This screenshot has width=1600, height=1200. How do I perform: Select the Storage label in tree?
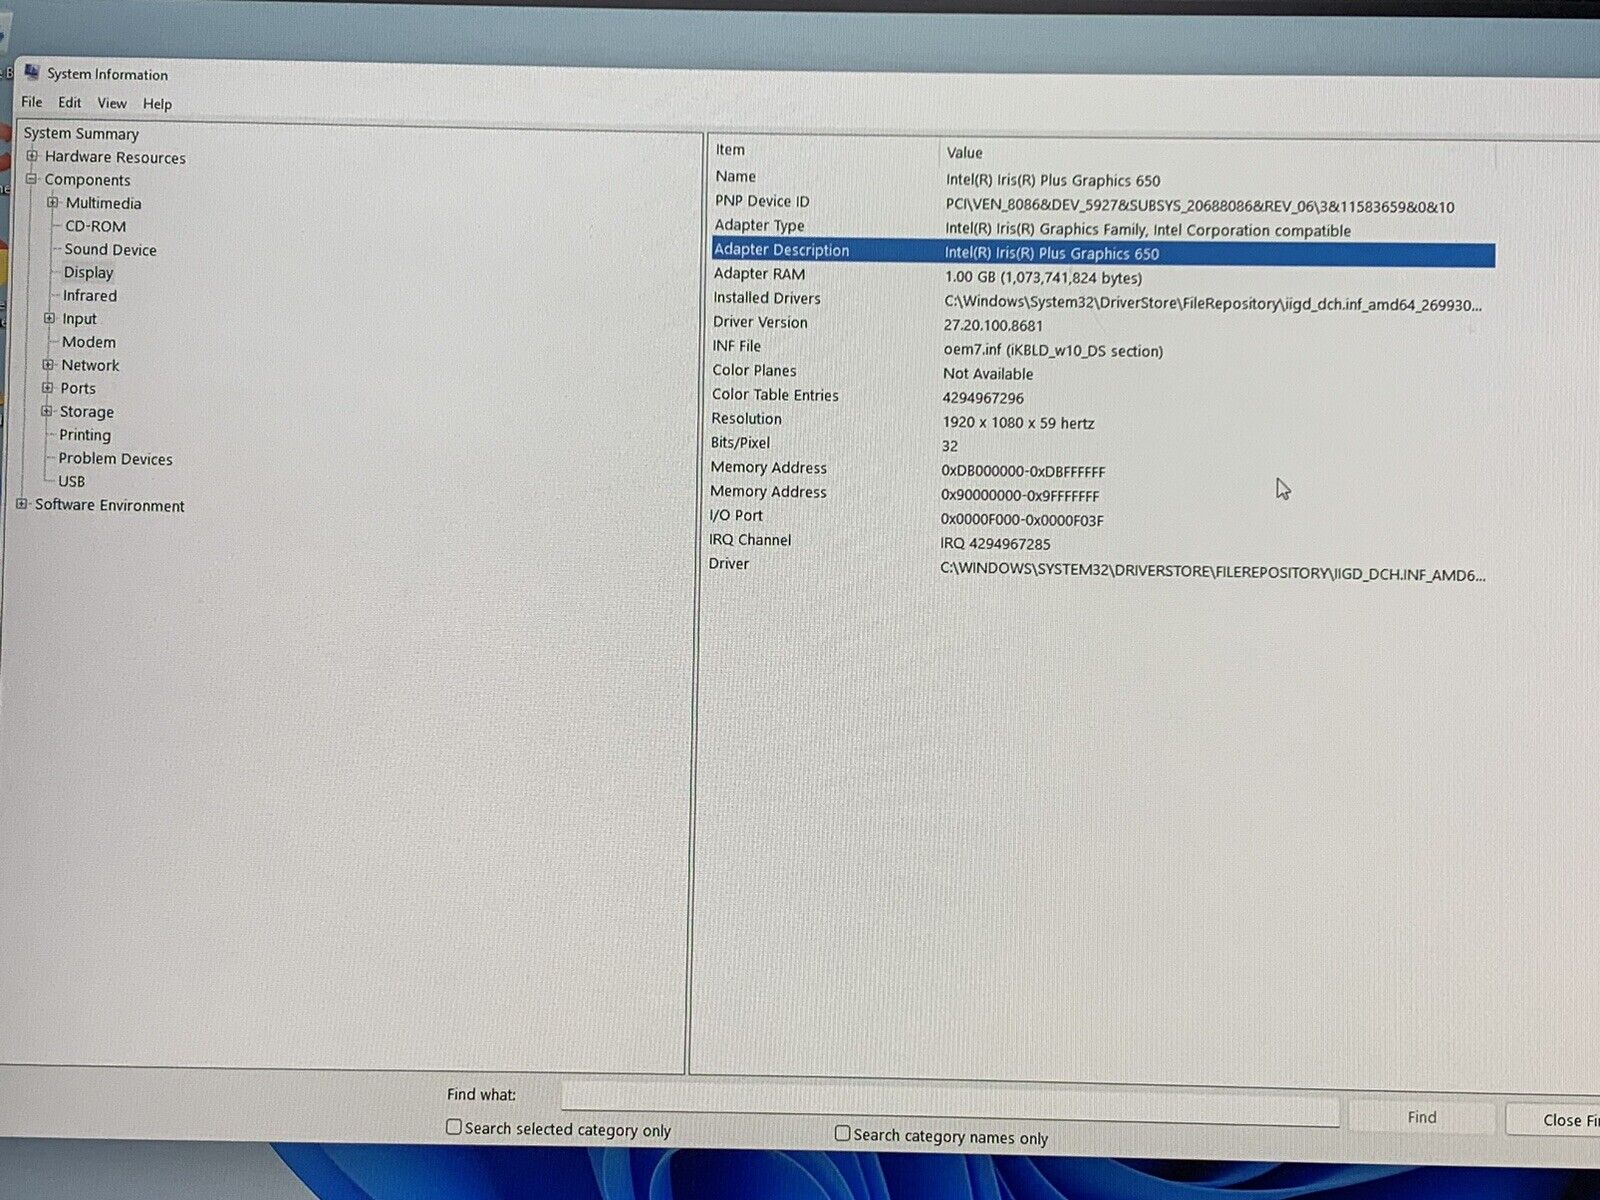(x=87, y=412)
